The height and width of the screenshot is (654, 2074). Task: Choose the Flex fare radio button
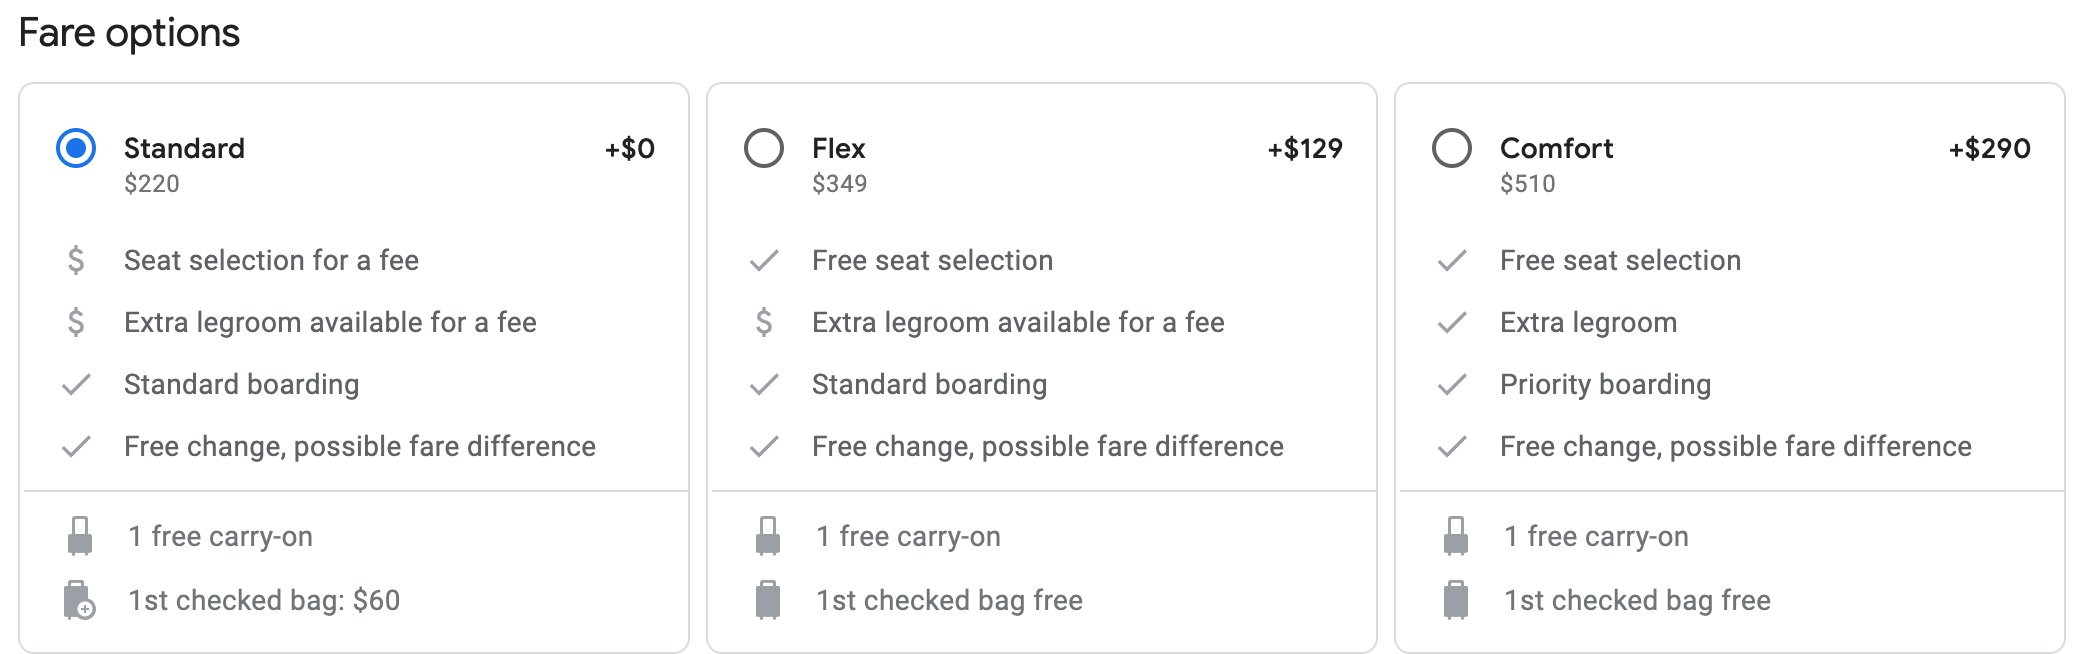click(x=764, y=148)
